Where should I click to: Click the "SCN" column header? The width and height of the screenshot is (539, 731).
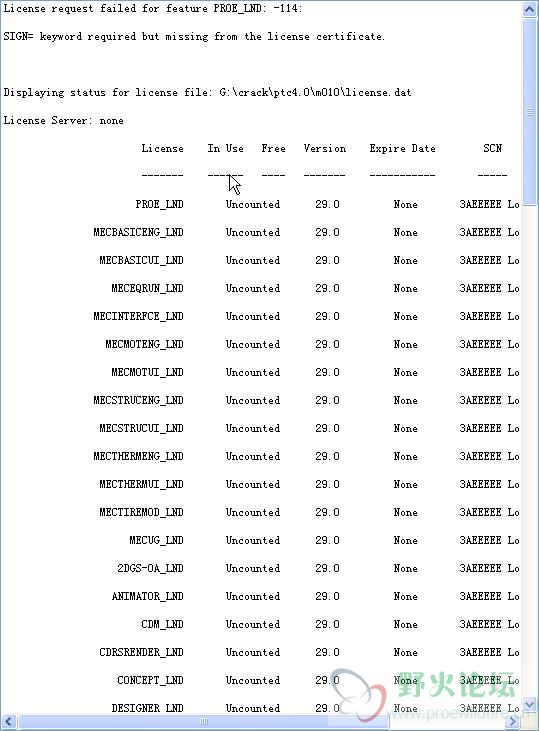pyautogui.click(x=492, y=148)
